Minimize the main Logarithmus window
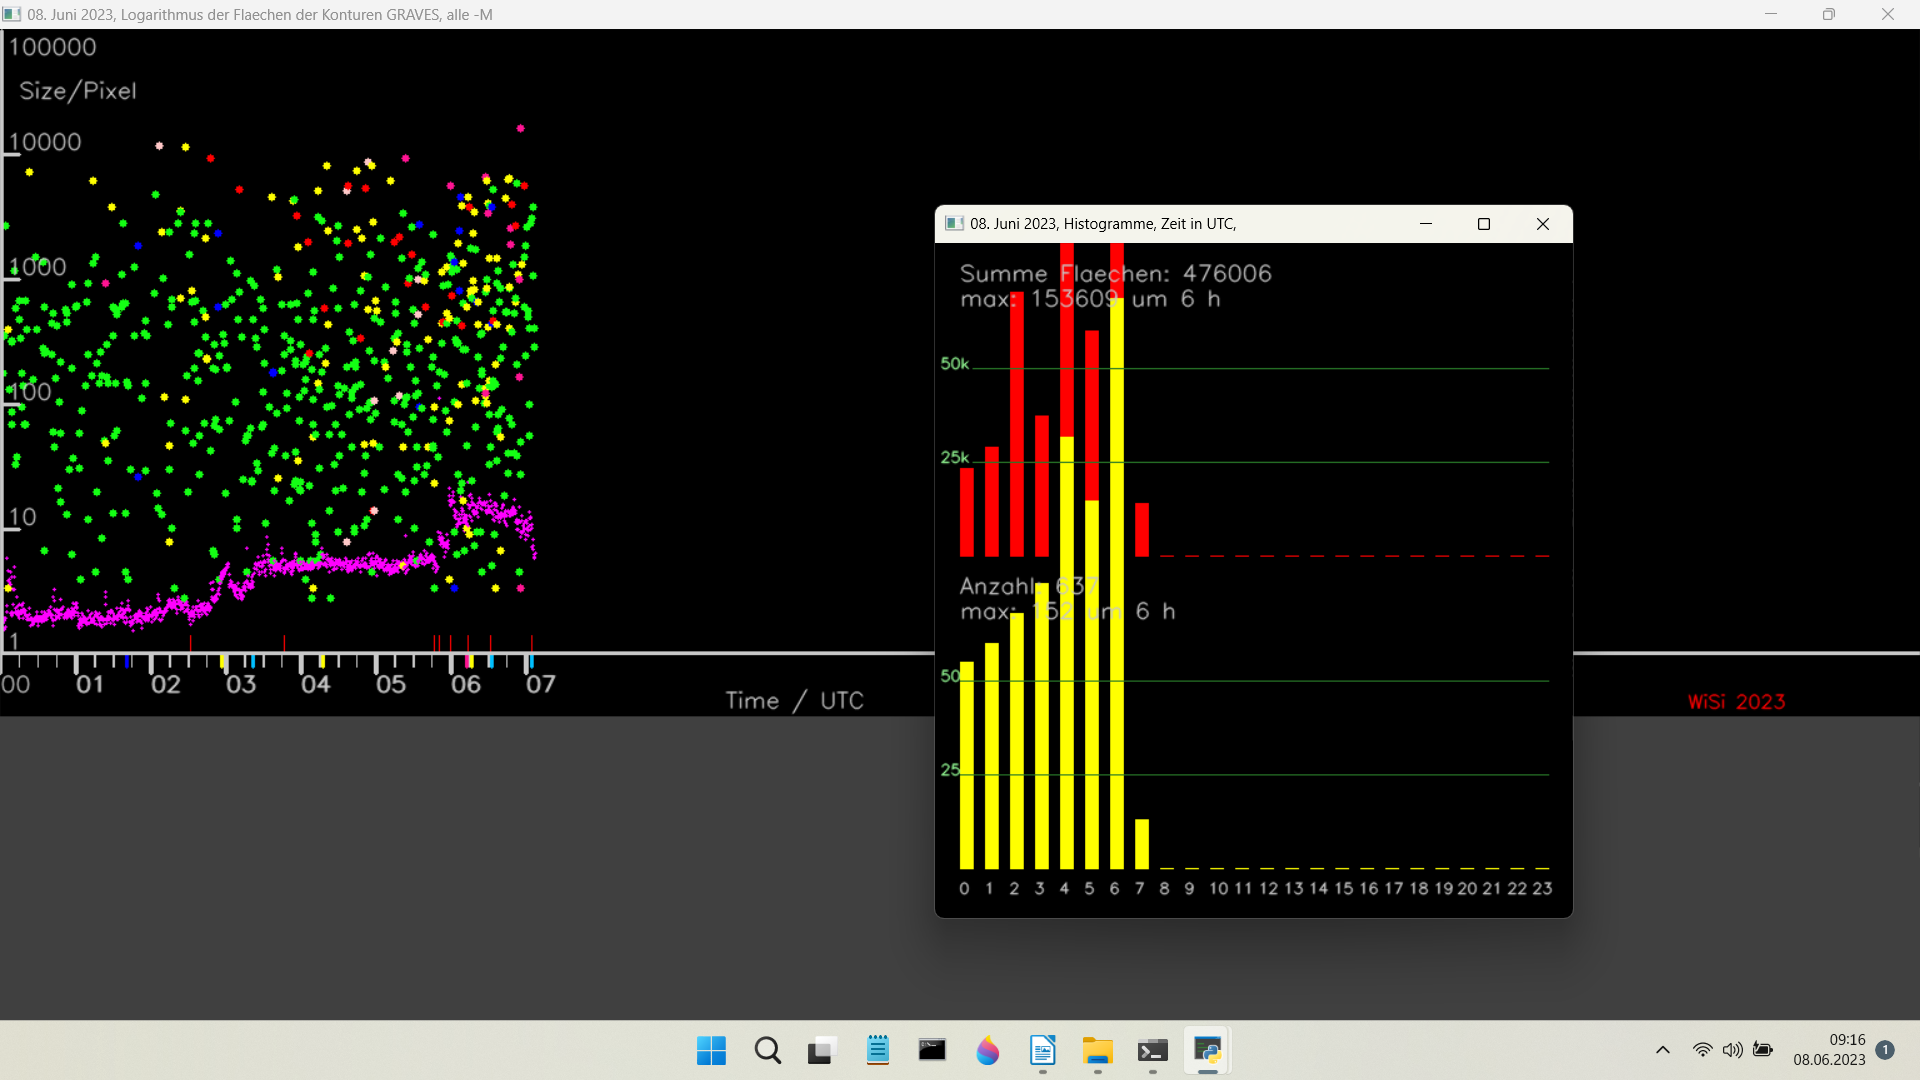This screenshot has height=1080, width=1920. click(1771, 14)
